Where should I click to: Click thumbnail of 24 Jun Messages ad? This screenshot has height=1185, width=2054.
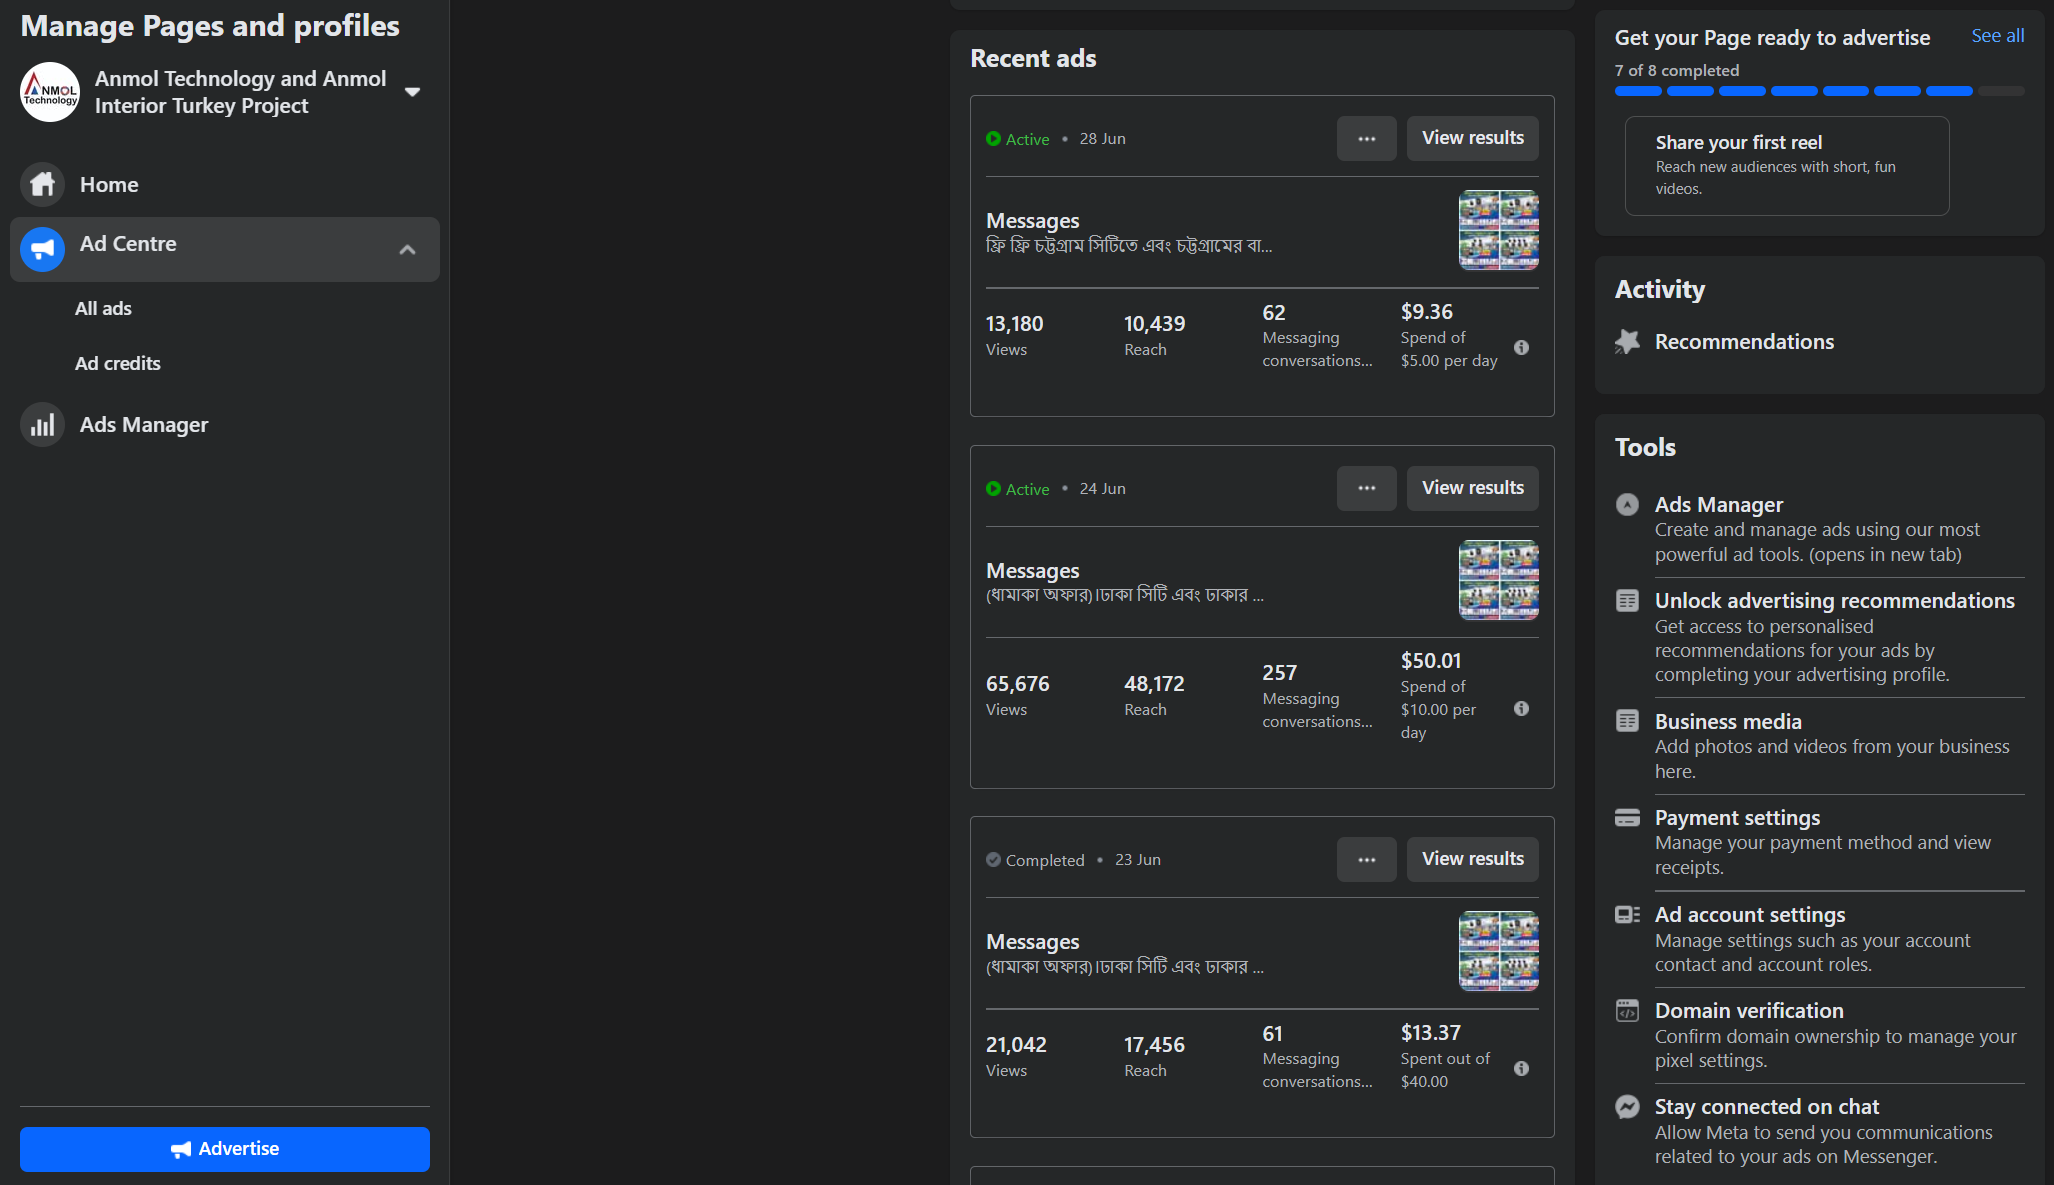[1498, 580]
